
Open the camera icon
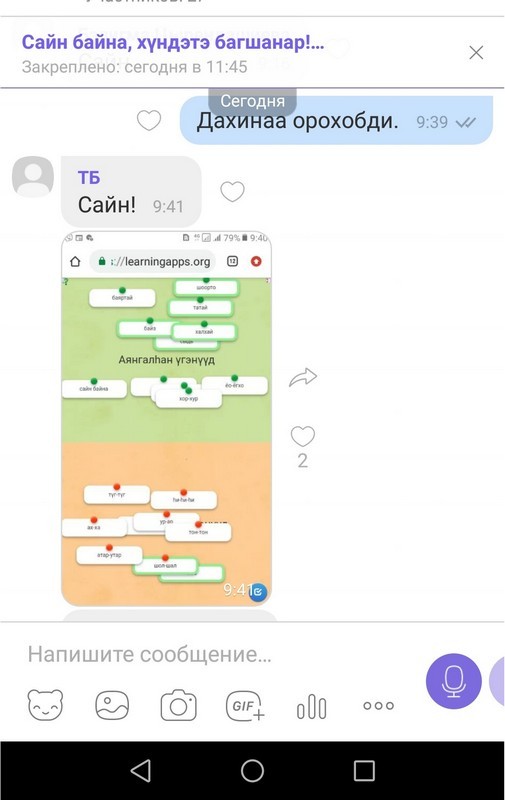coord(178,705)
